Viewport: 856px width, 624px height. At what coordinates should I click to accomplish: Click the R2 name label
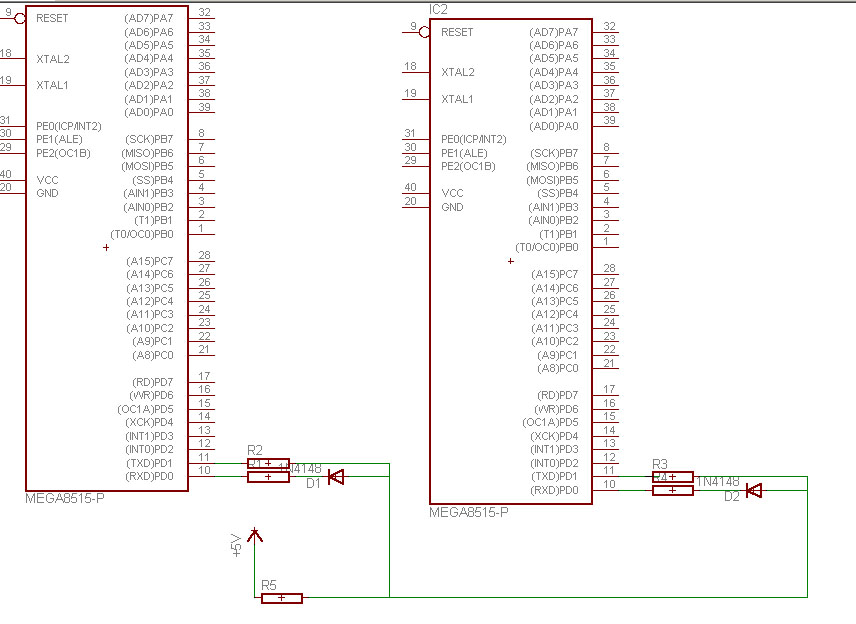click(x=255, y=450)
